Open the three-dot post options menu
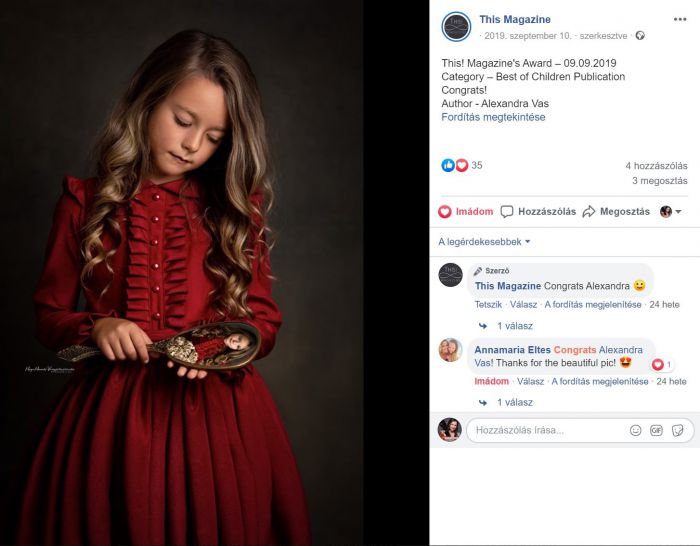 [x=679, y=19]
